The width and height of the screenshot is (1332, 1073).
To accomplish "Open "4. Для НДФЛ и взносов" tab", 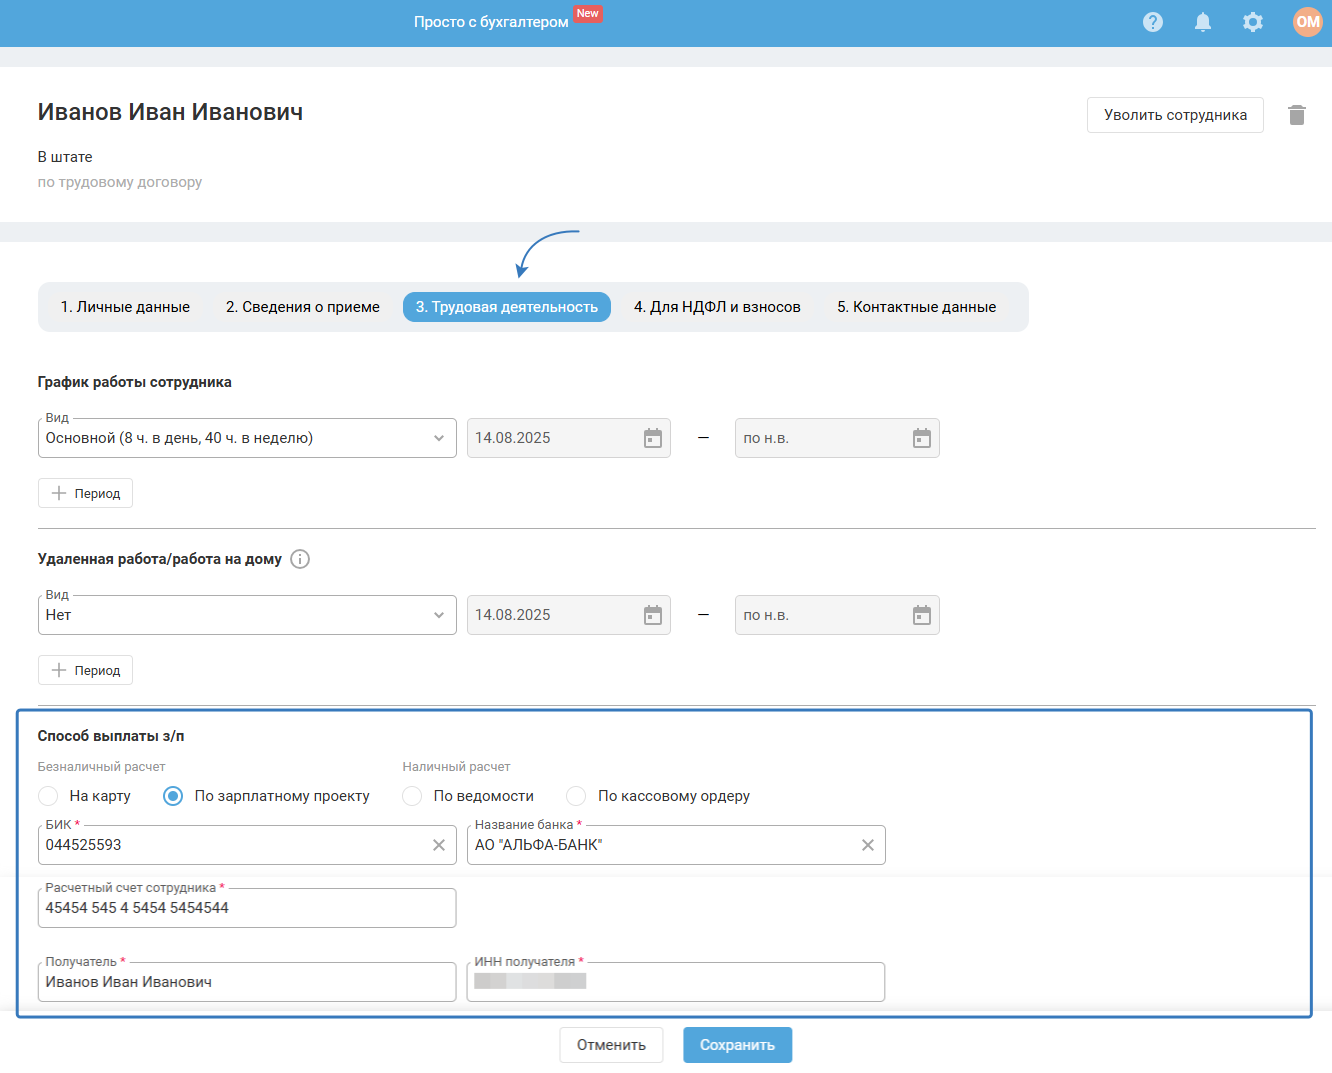I will [717, 307].
